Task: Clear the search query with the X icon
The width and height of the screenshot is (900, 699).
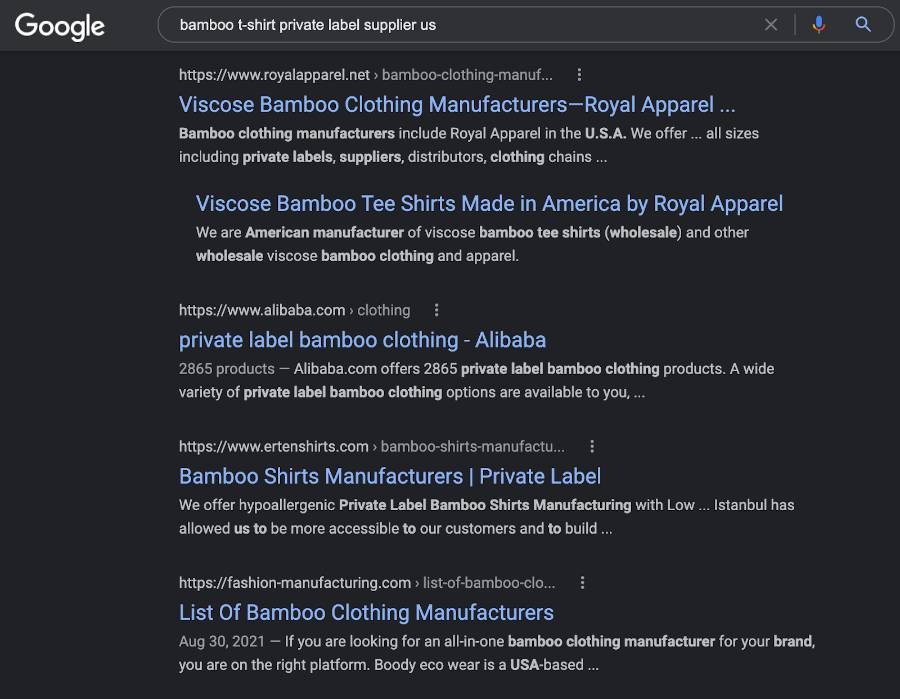Action: 771,25
